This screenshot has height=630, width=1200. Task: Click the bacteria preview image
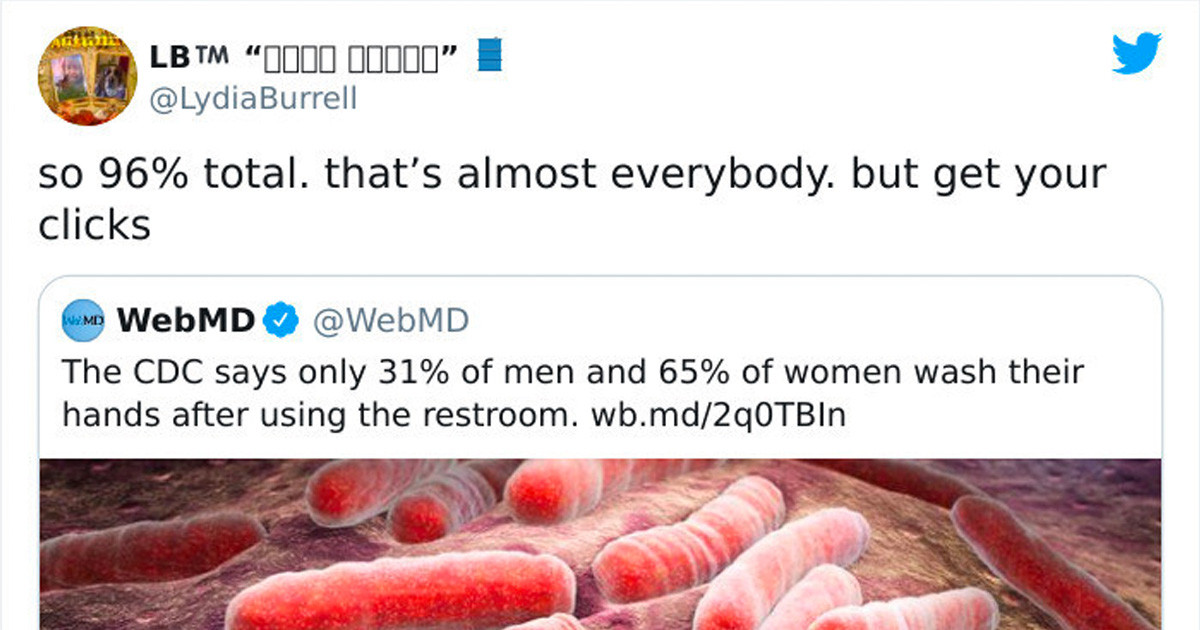pyautogui.click(x=600, y=545)
